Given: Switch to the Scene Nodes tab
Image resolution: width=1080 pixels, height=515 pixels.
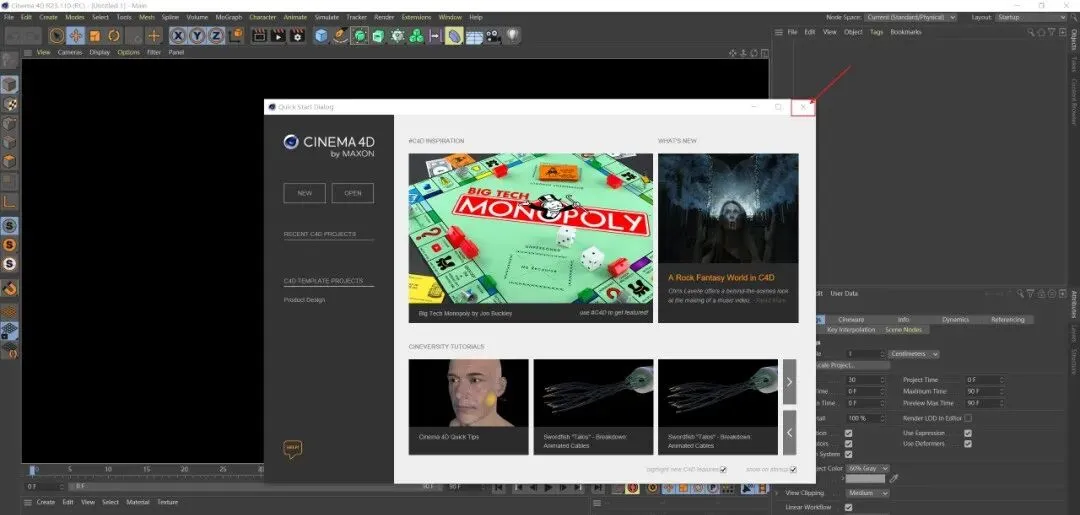Looking at the screenshot, I should [x=903, y=330].
